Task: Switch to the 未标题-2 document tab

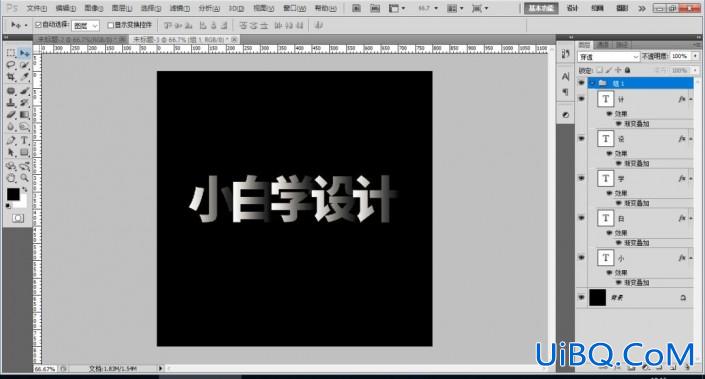Action: pyautogui.click(x=81, y=40)
